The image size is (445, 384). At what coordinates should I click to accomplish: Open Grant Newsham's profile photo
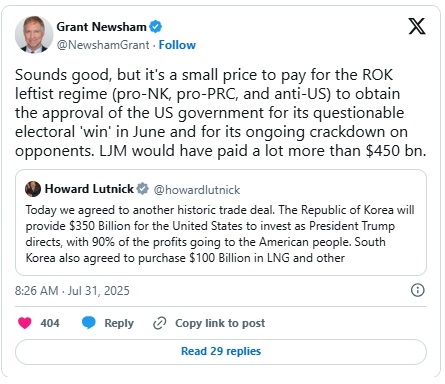pos(34,34)
